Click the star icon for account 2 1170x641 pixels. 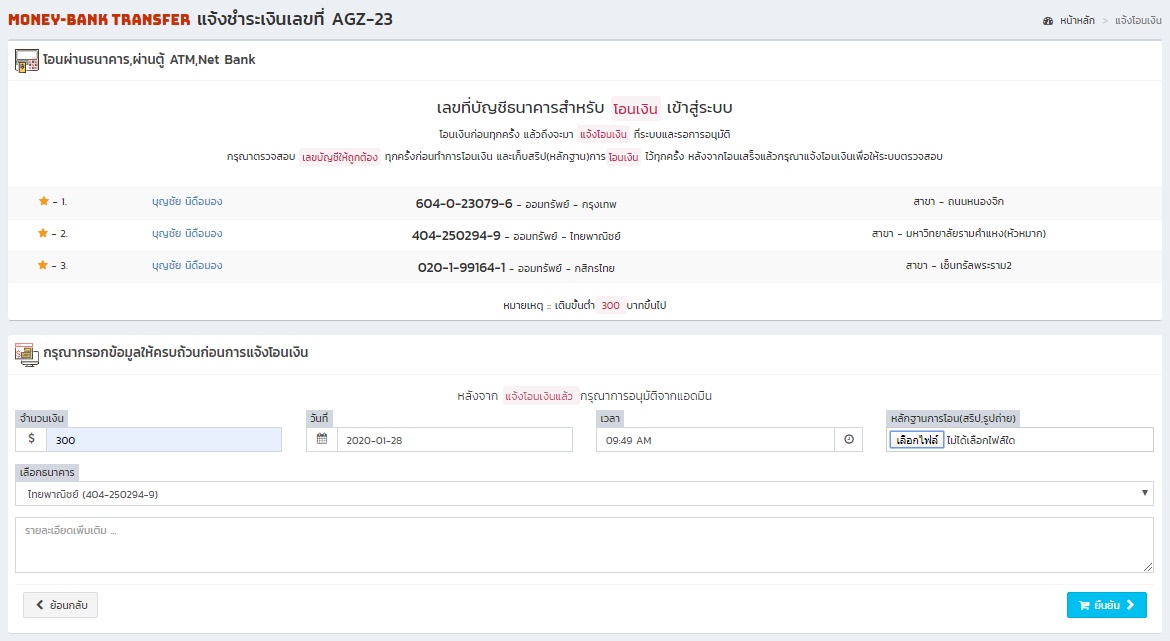[x=43, y=234]
